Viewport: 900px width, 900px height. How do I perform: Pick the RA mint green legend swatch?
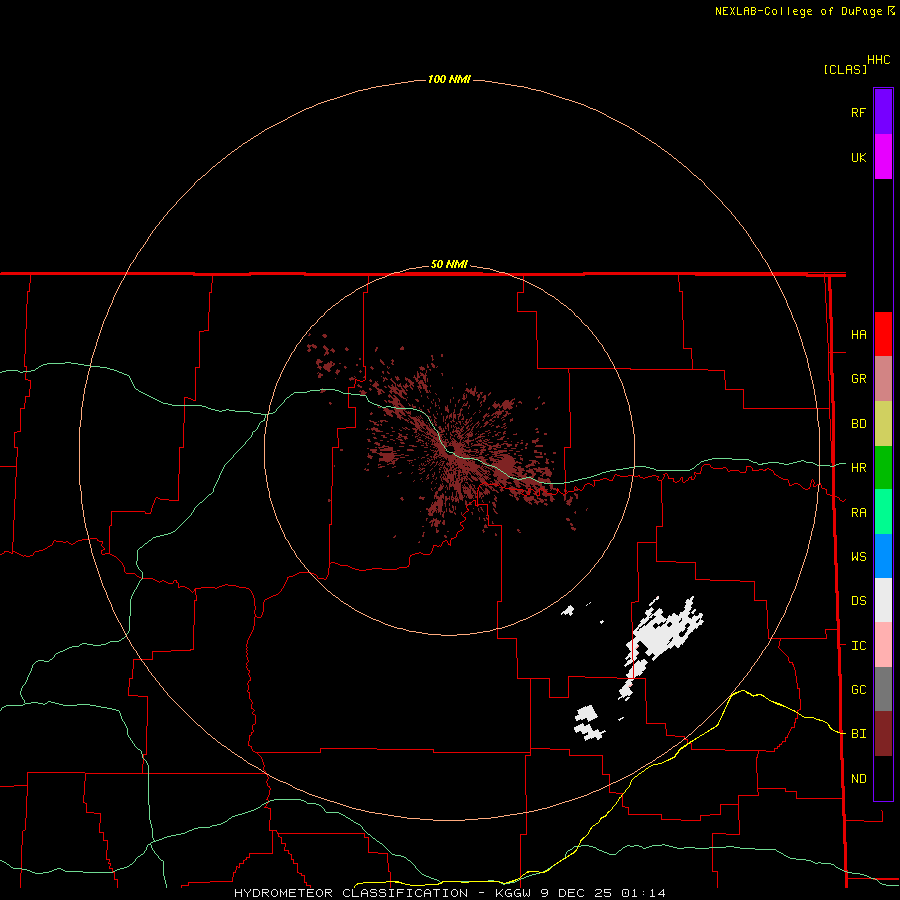(x=883, y=512)
